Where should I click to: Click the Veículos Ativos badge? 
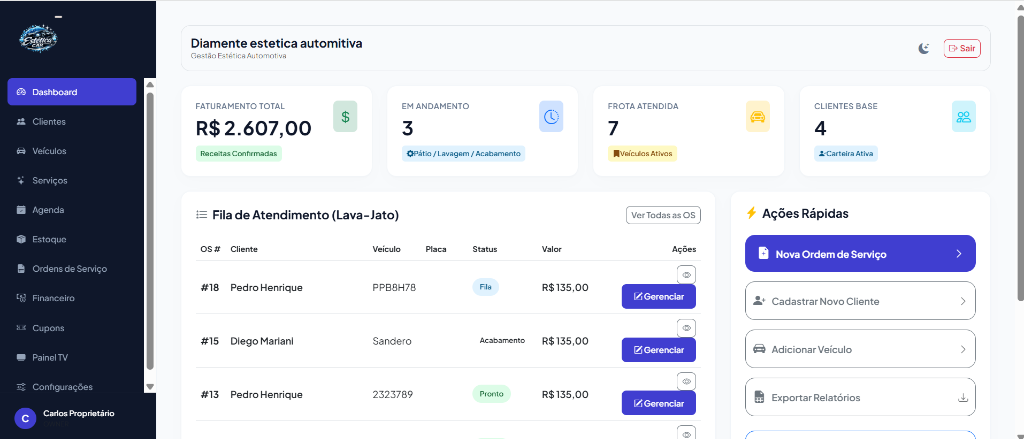point(643,154)
